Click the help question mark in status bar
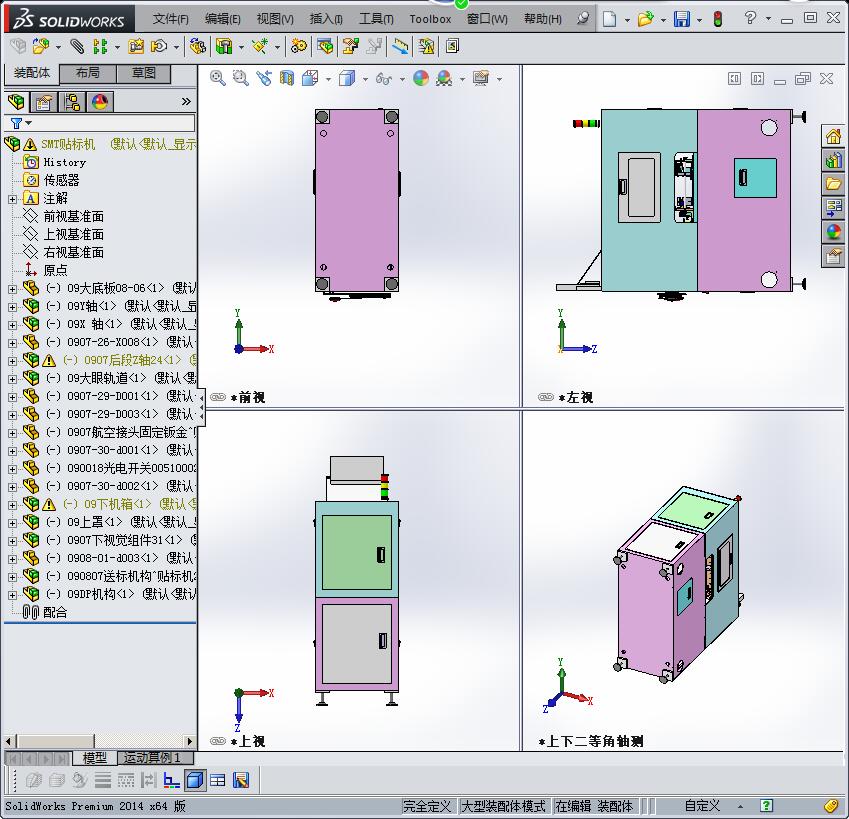 click(766, 805)
